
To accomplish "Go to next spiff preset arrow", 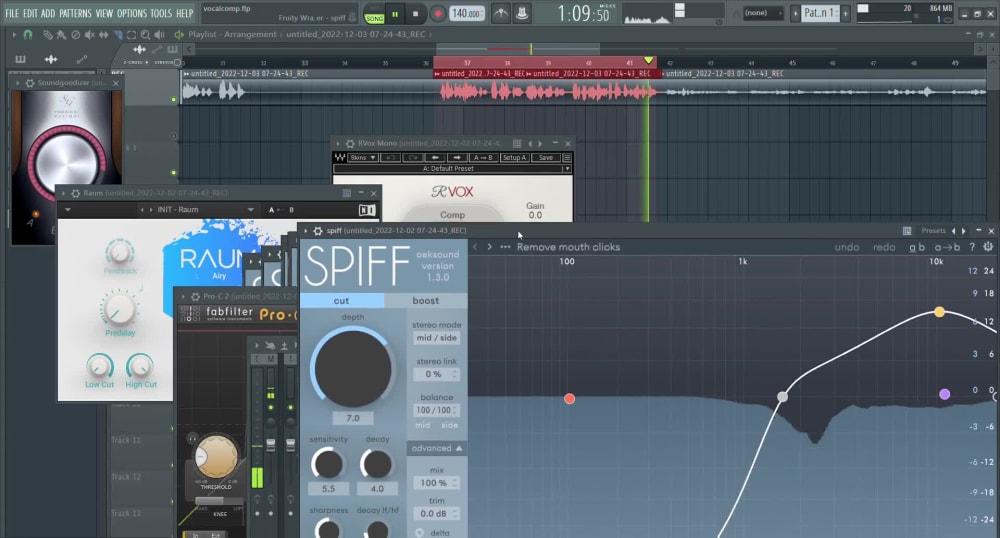I will (489, 247).
